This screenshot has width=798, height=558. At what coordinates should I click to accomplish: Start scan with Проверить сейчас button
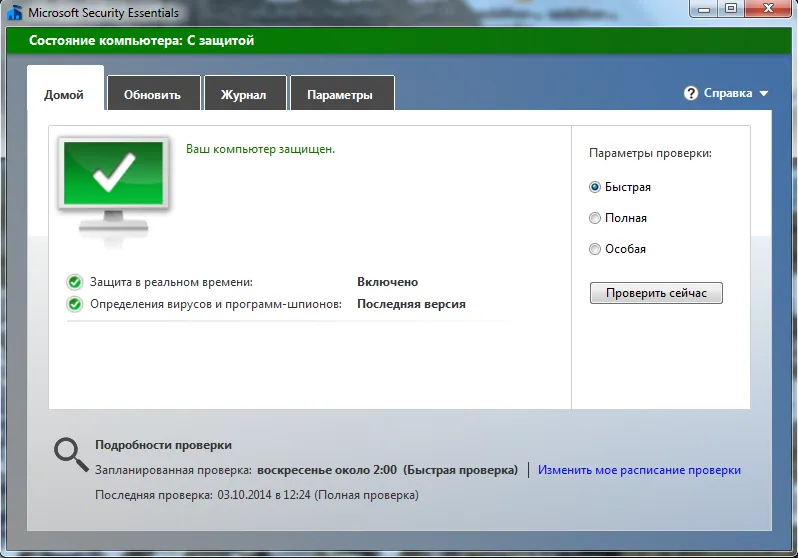[656, 293]
